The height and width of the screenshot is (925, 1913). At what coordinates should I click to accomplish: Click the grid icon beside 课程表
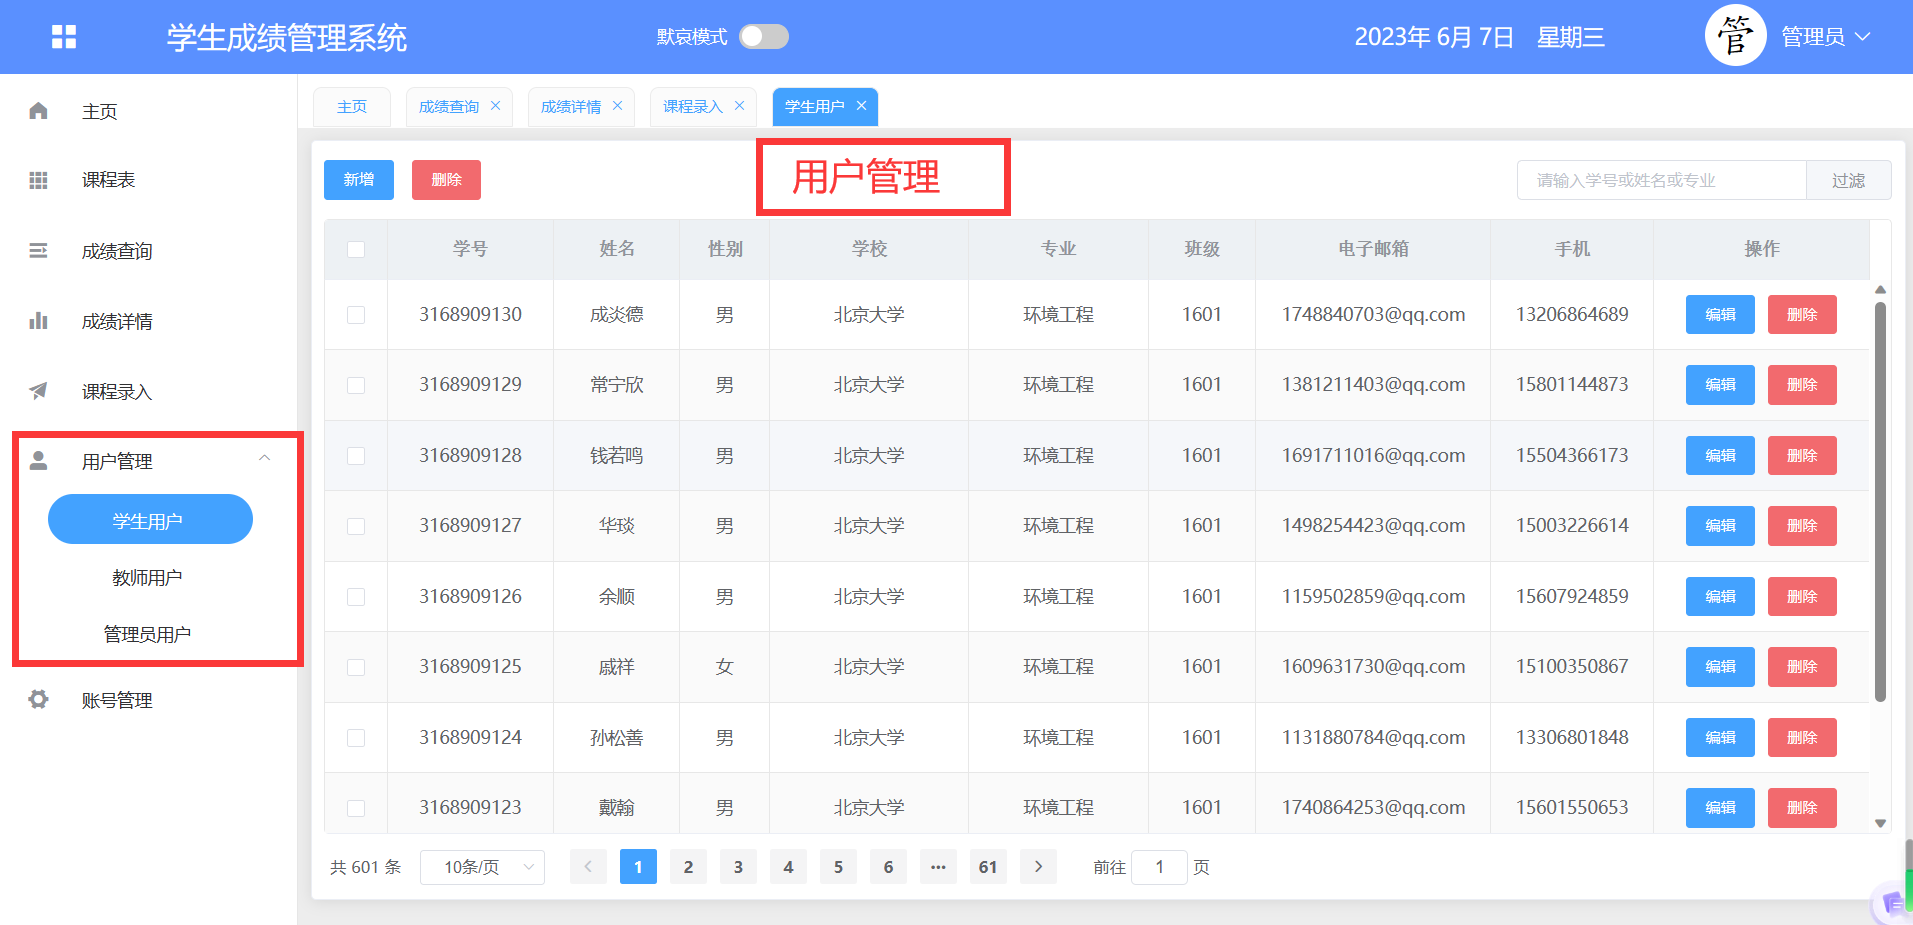[38, 180]
